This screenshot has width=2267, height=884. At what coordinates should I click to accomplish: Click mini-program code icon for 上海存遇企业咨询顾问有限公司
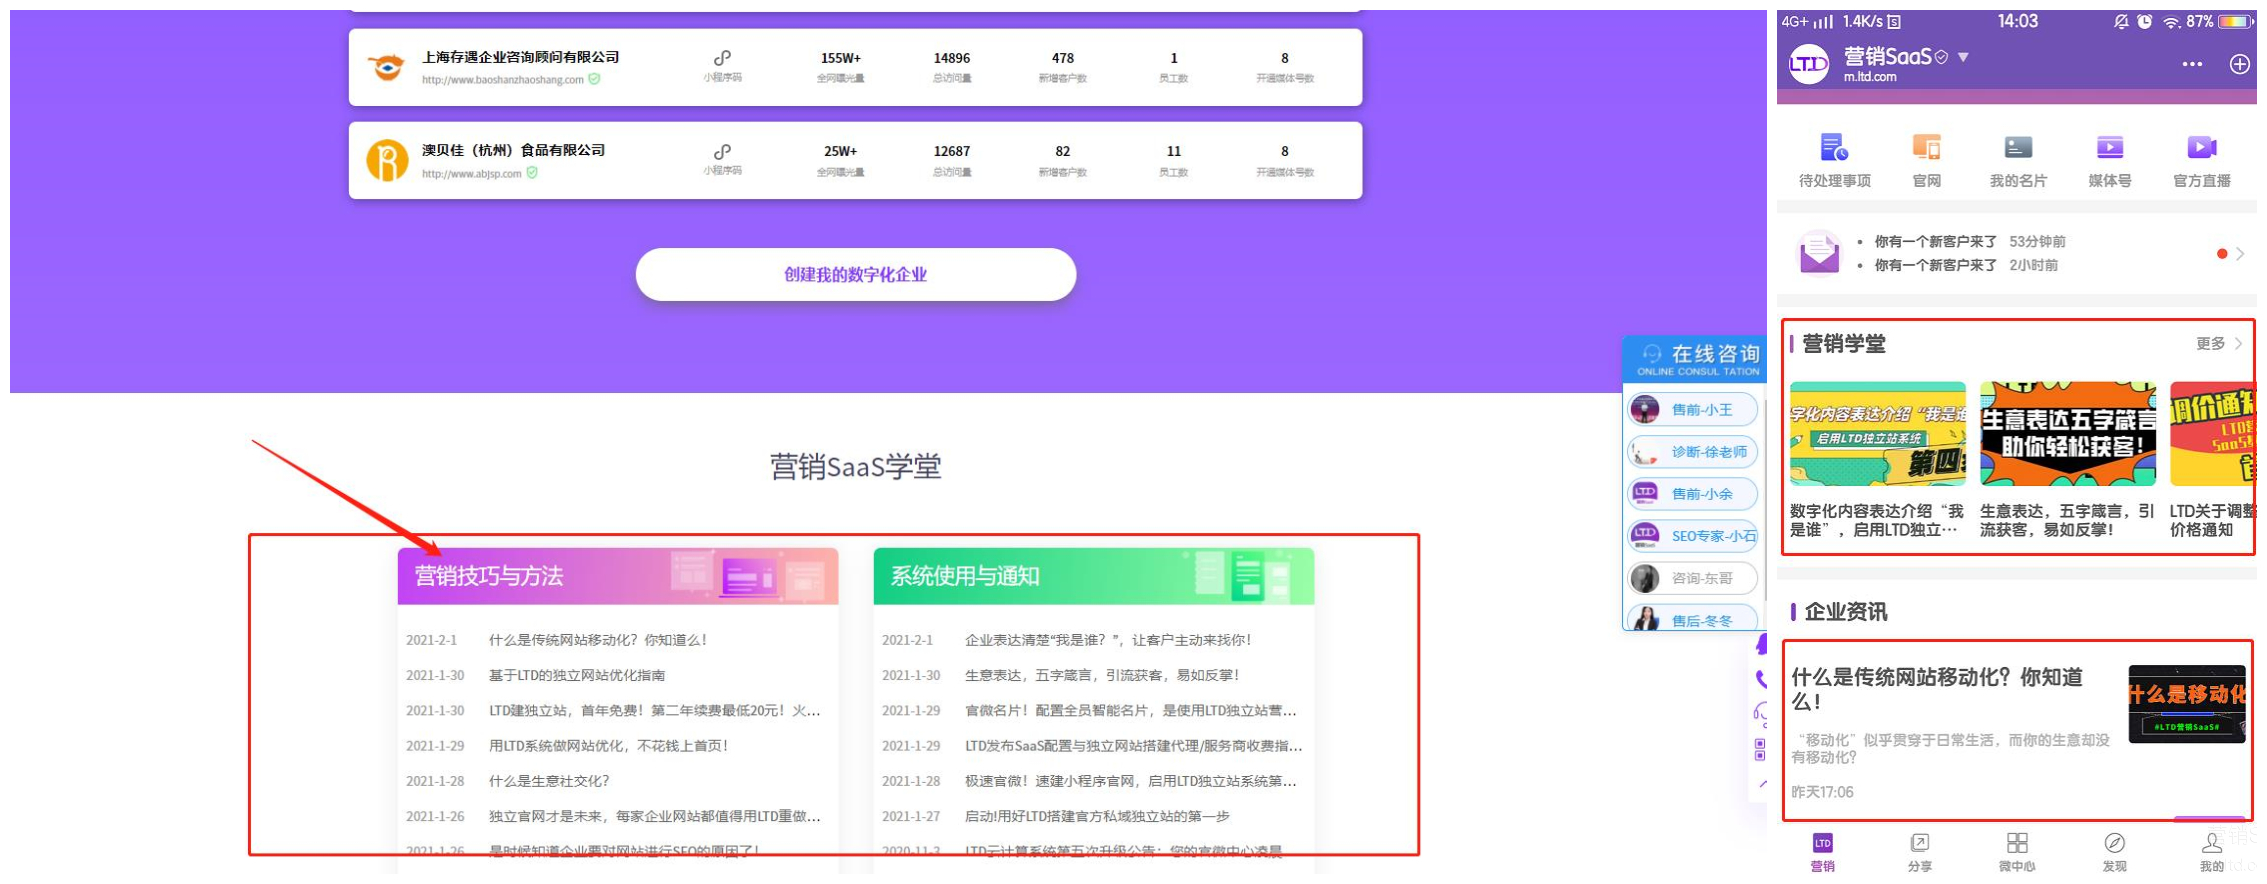(x=722, y=59)
